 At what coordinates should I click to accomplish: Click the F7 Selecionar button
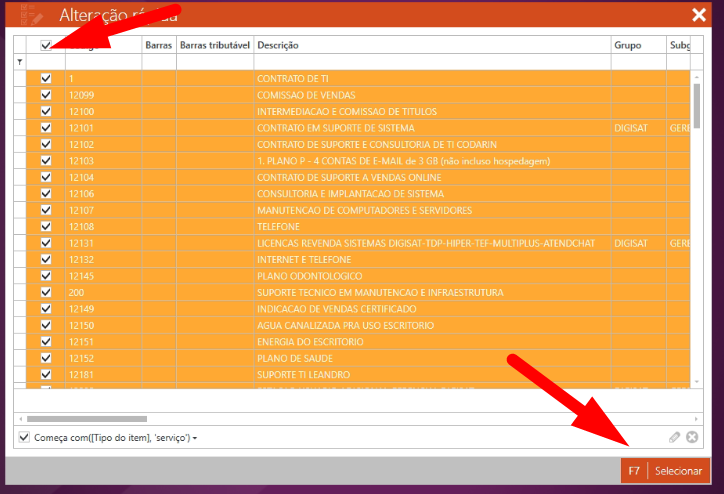tap(665, 470)
